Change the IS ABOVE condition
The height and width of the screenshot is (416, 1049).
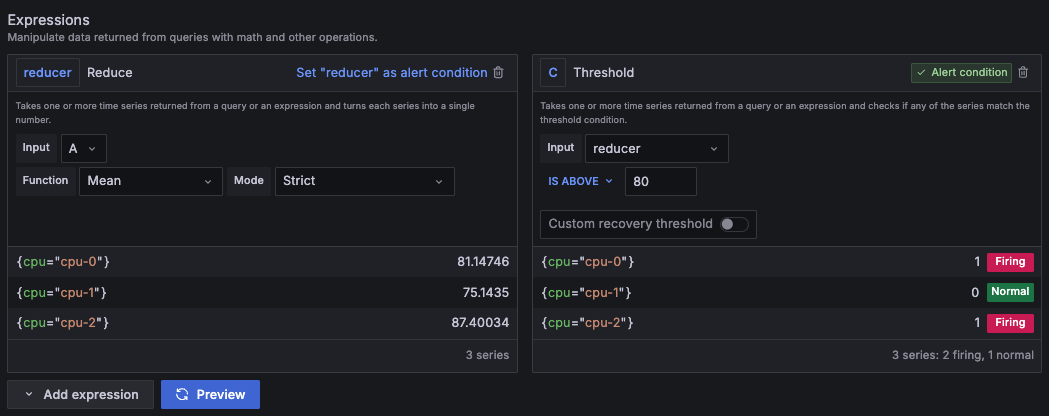(579, 181)
